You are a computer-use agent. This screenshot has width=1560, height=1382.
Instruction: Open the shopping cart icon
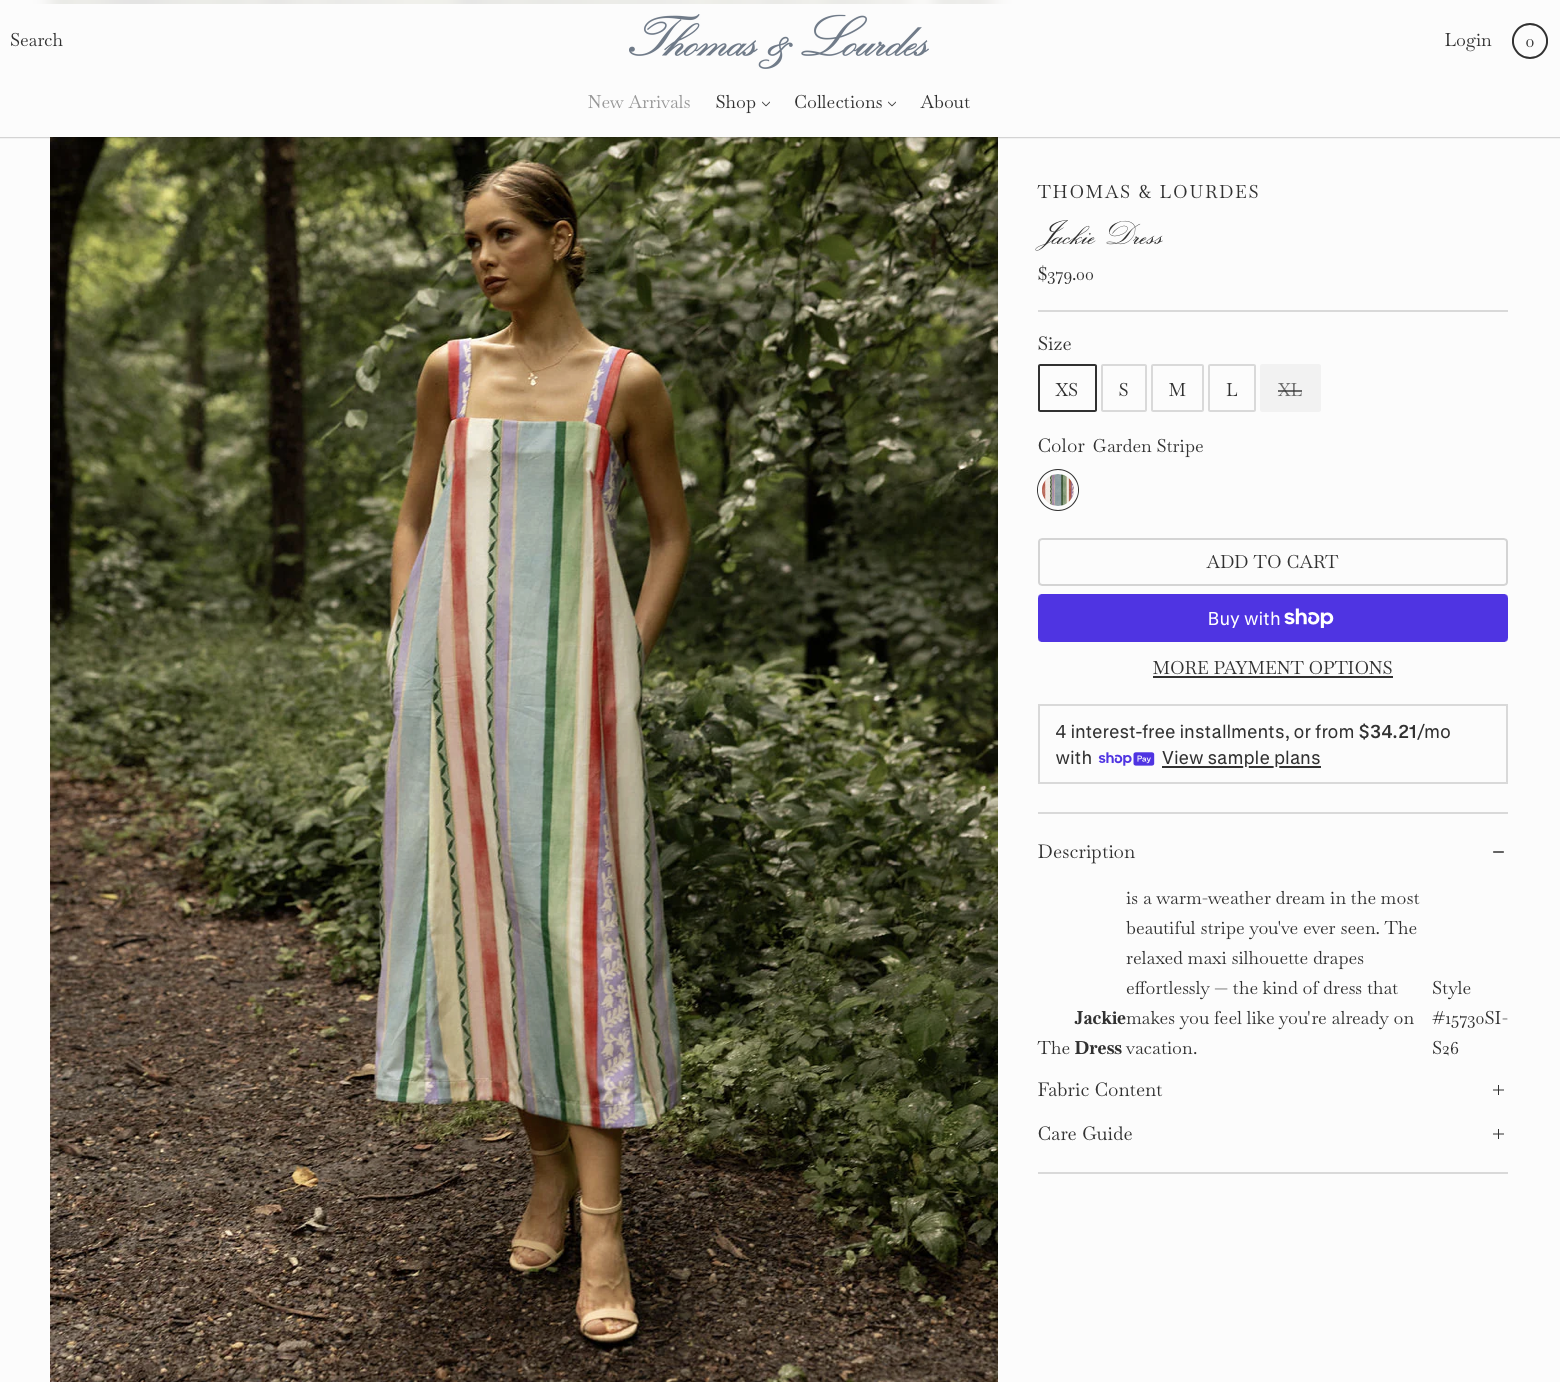click(x=1529, y=41)
